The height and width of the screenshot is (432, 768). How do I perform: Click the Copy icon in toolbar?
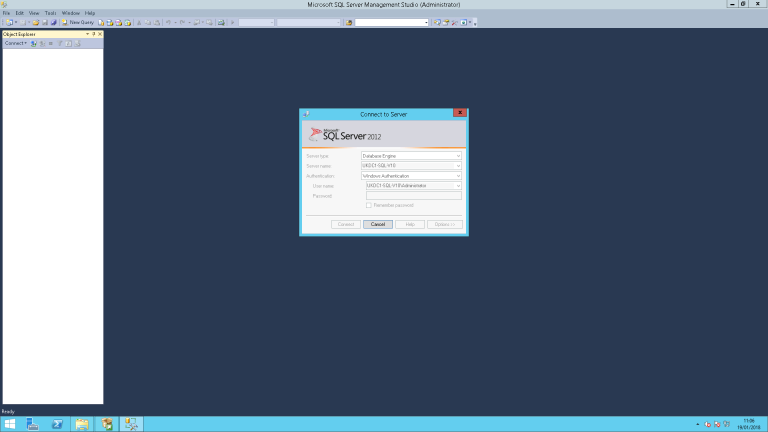(147, 23)
